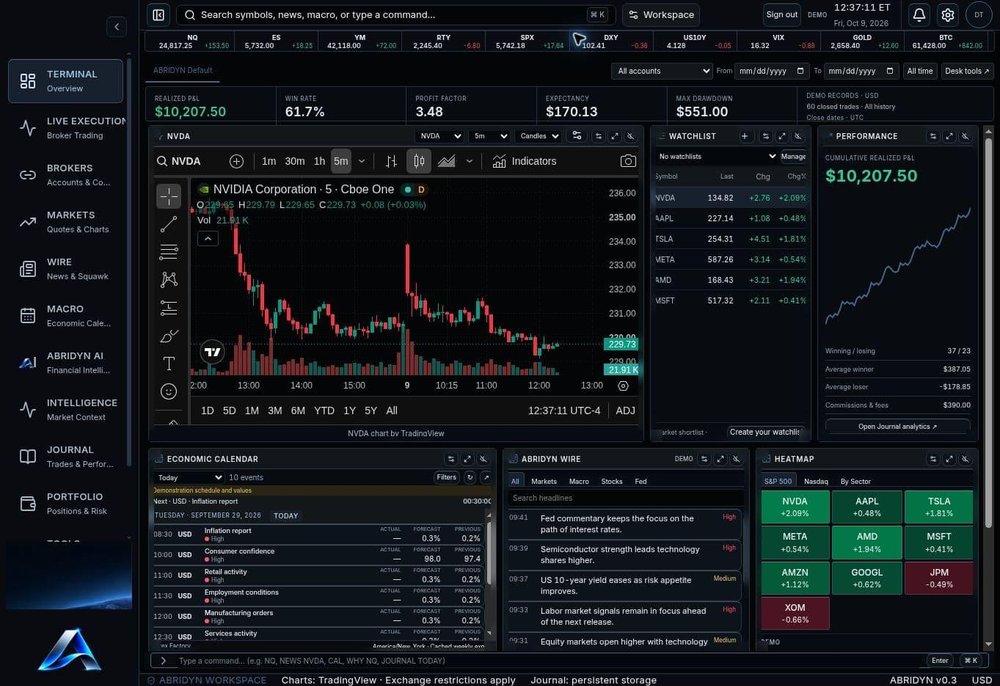Click the Sign out button
Image resolution: width=1000 pixels, height=686 pixels.
782,15
